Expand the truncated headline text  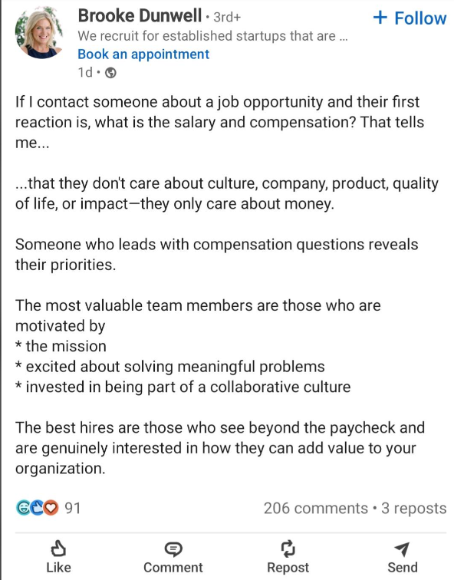point(213,36)
